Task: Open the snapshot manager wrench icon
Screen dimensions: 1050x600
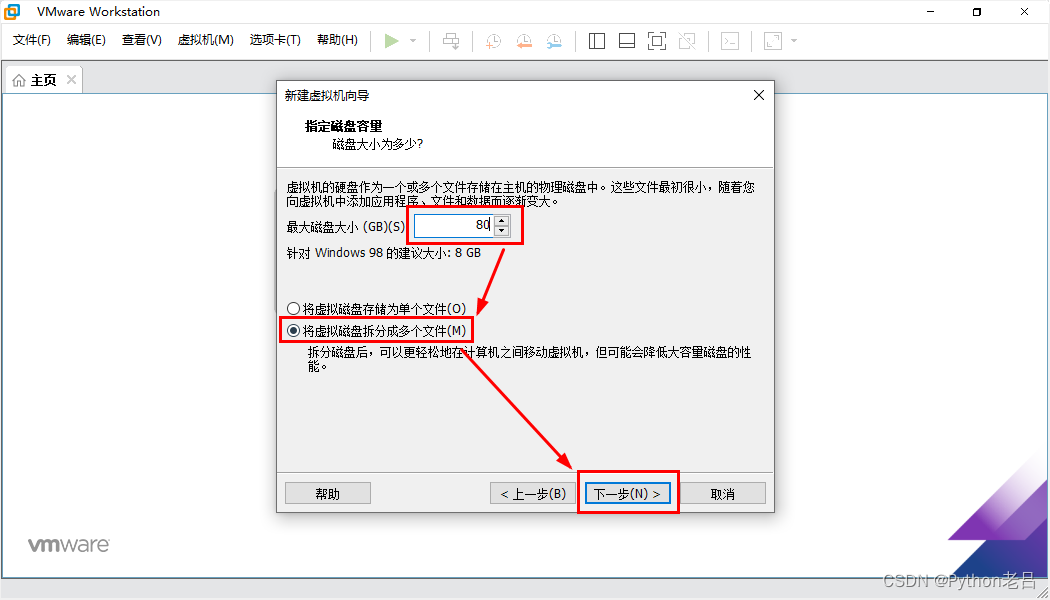Action: coord(554,41)
